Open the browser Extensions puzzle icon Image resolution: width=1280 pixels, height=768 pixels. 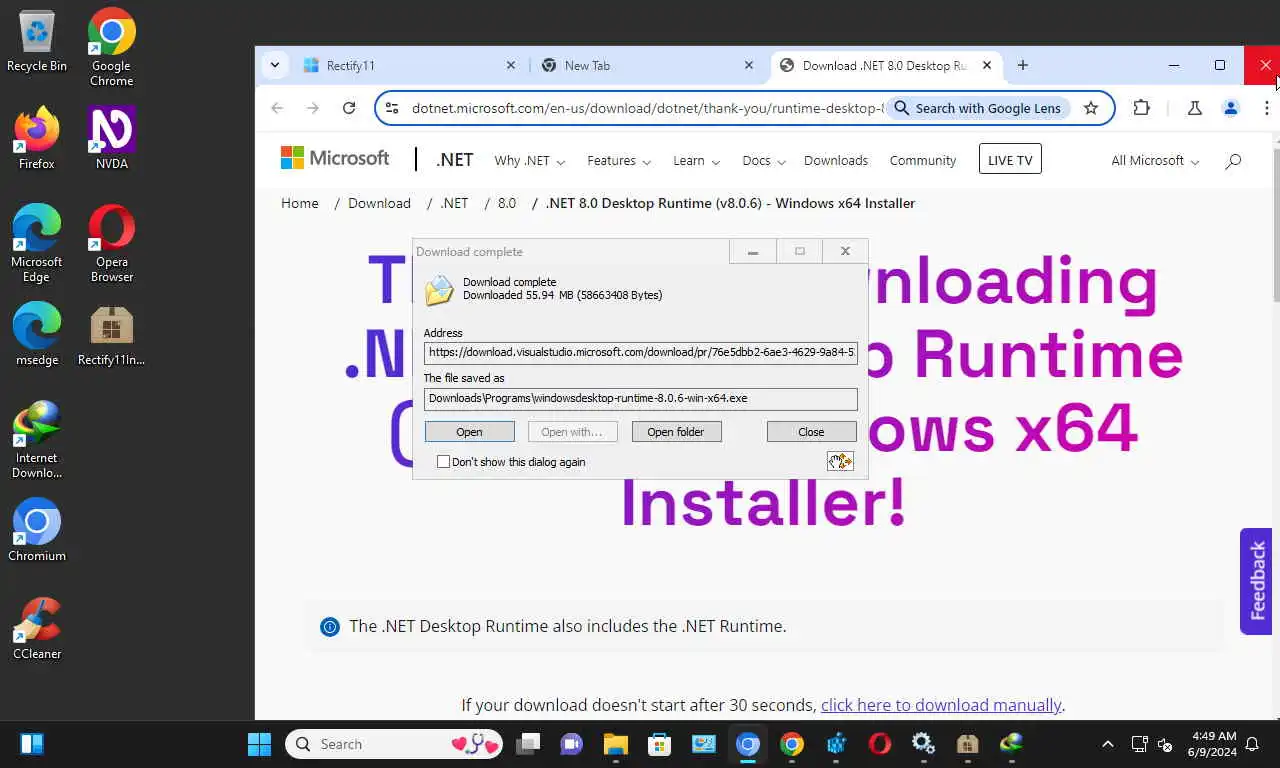pyautogui.click(x=1141, y=108)
